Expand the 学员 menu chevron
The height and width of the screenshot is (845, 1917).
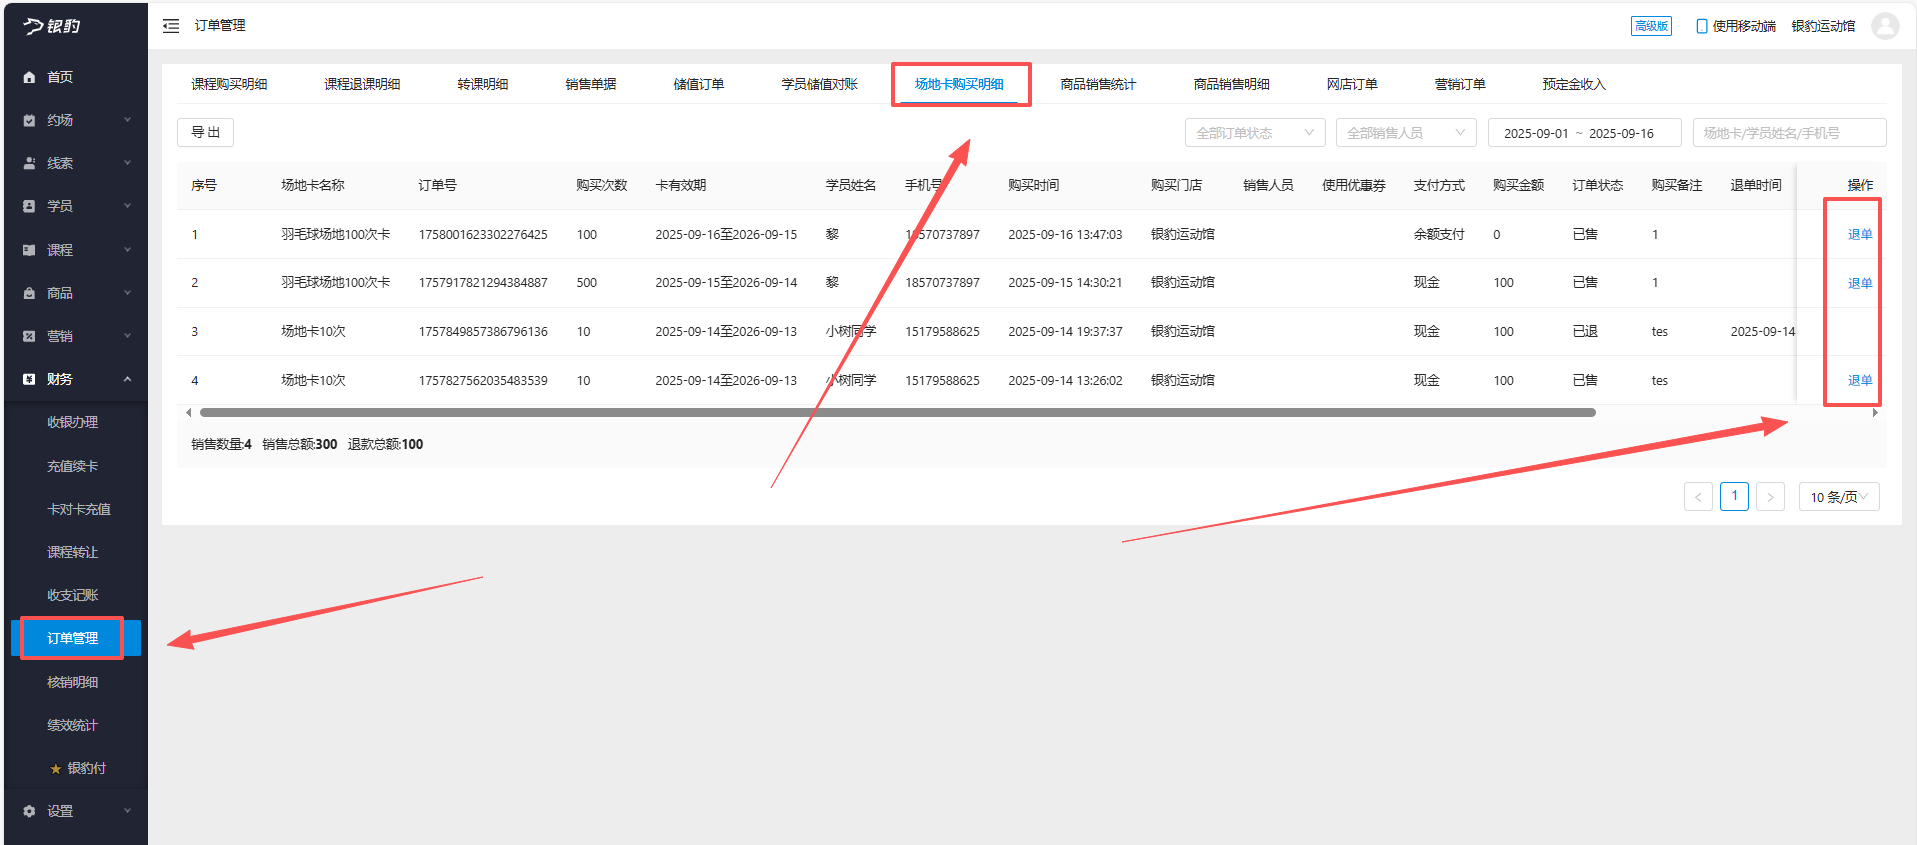click(x=127, y=206)
